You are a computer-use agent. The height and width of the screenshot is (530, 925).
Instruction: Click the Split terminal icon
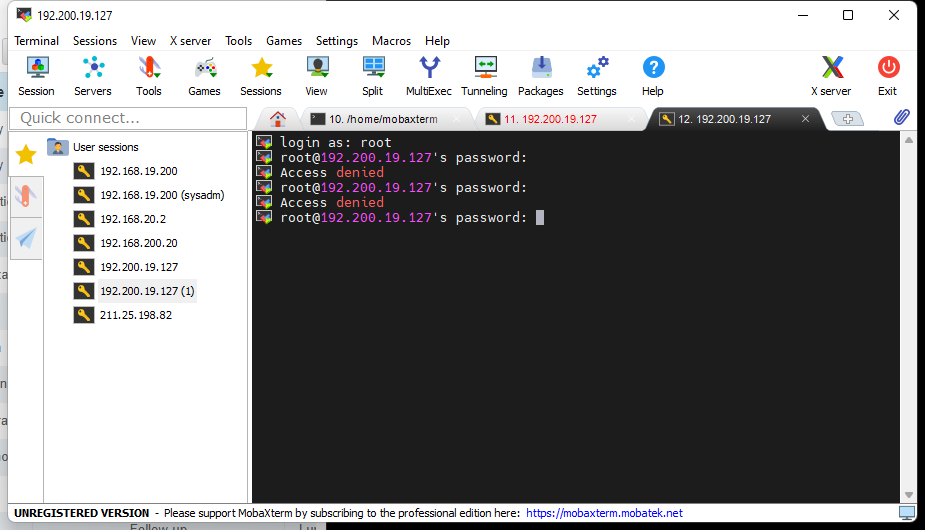(373, 75)
